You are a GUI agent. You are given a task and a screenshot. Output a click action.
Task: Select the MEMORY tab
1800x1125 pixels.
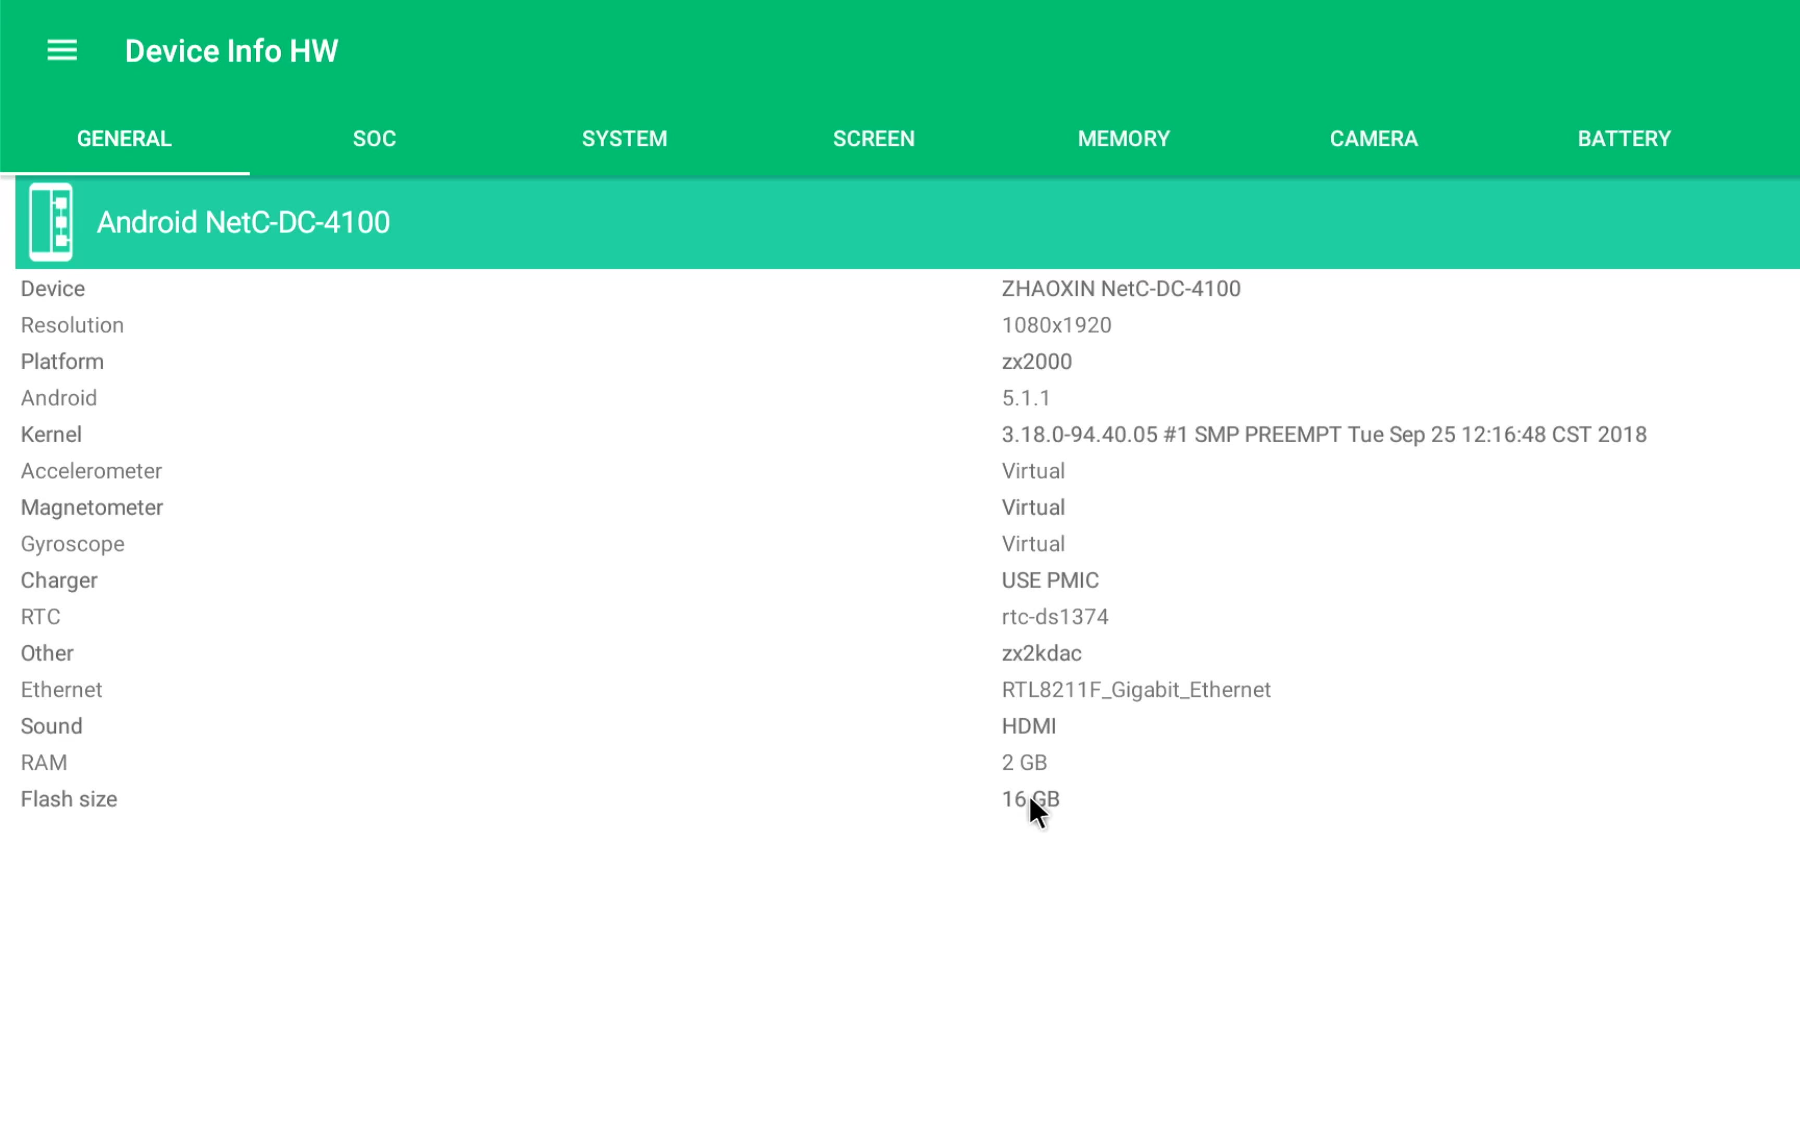tap(1124, 139)
